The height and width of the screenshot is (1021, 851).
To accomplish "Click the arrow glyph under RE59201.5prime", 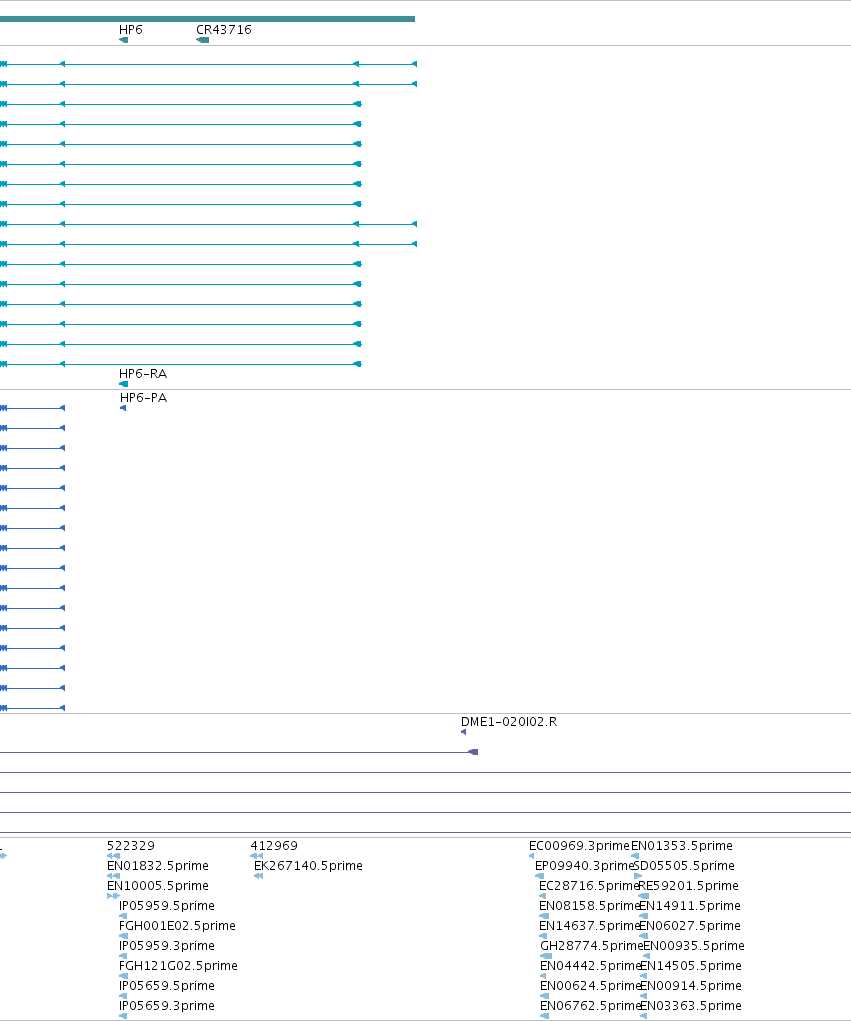I will [x=643, y=896].
